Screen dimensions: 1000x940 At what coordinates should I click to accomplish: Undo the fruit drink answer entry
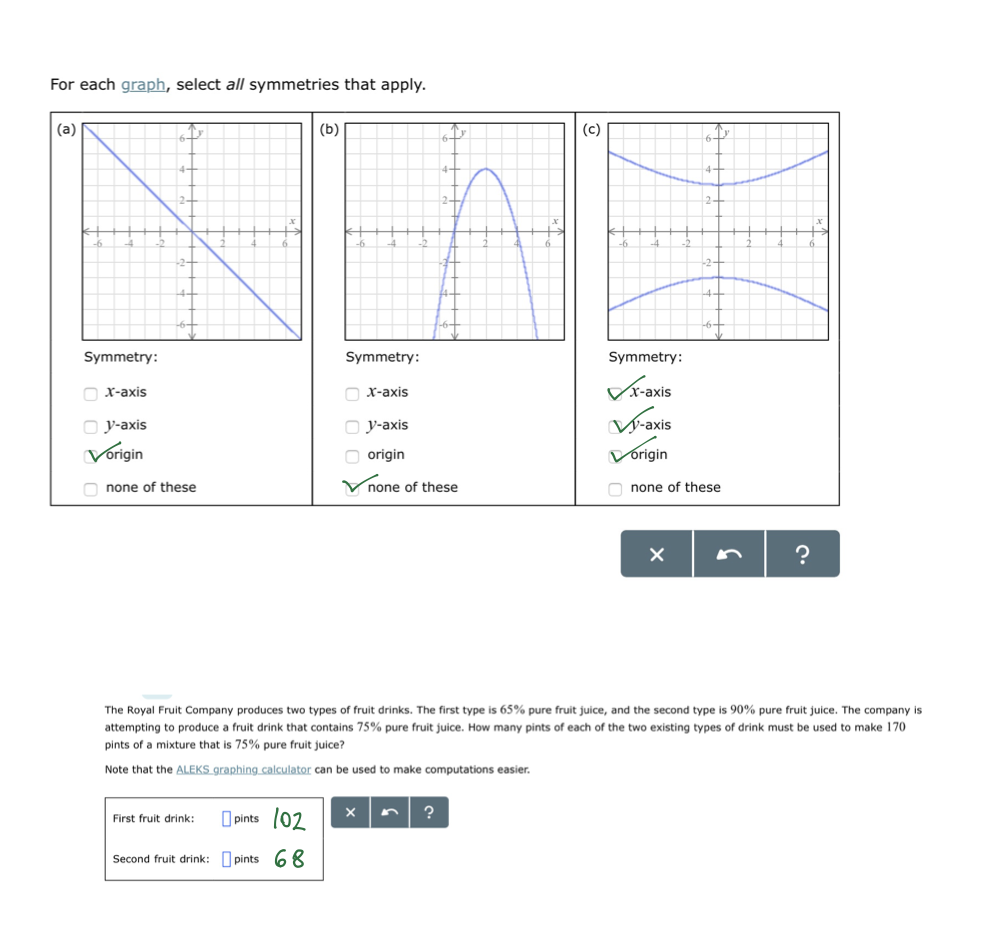pos(389,812)
